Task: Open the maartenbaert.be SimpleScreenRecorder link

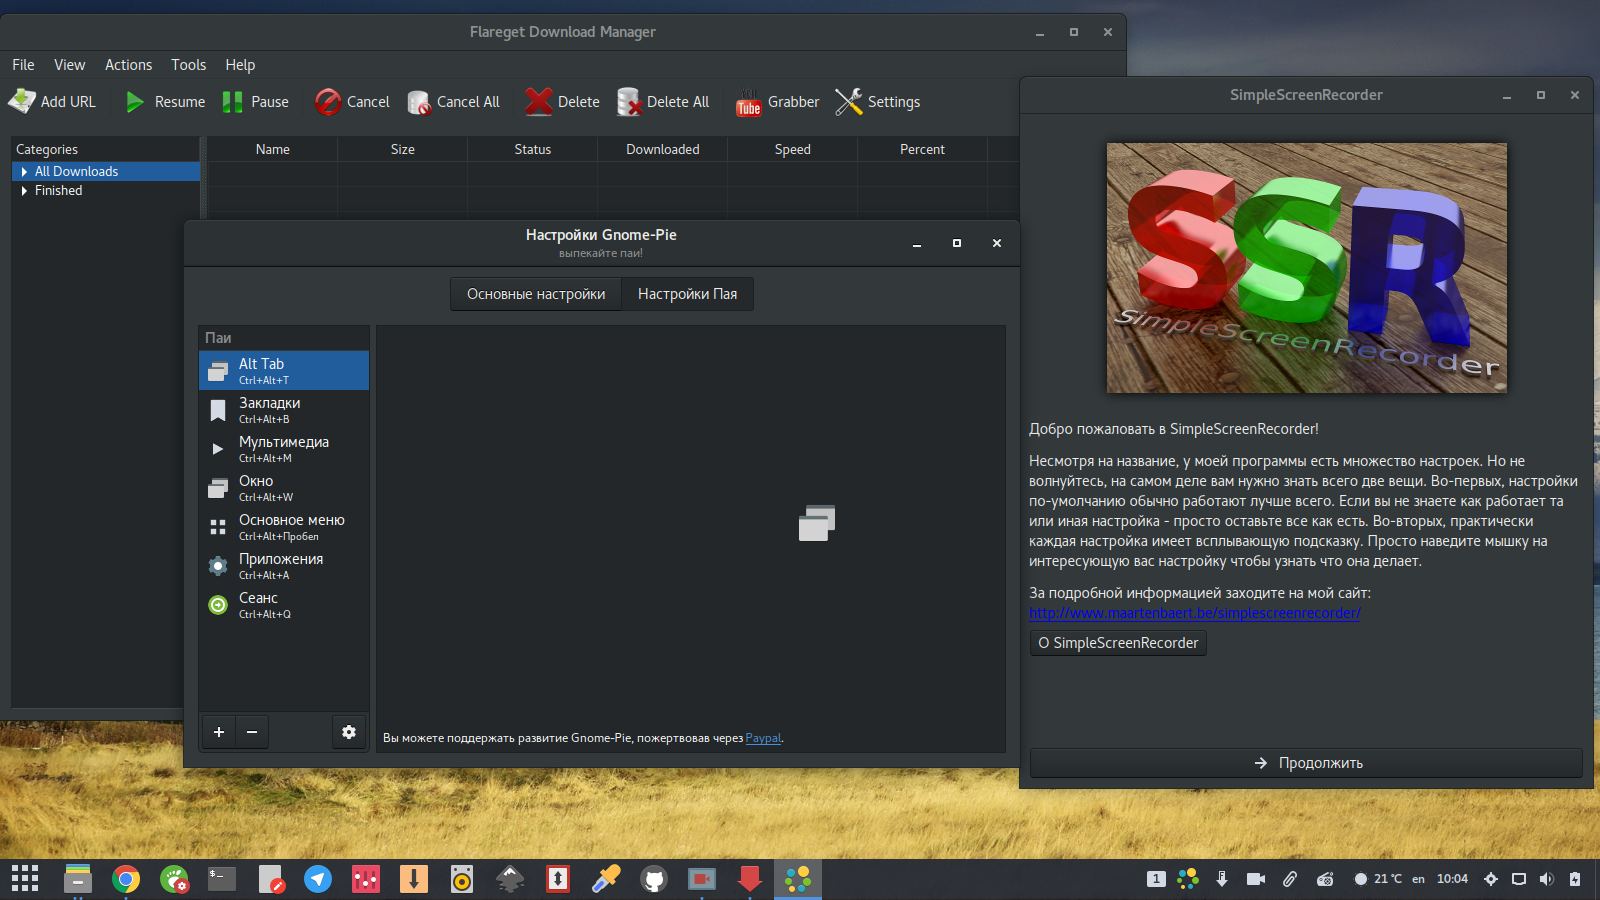Action: tap(1195, 613)
